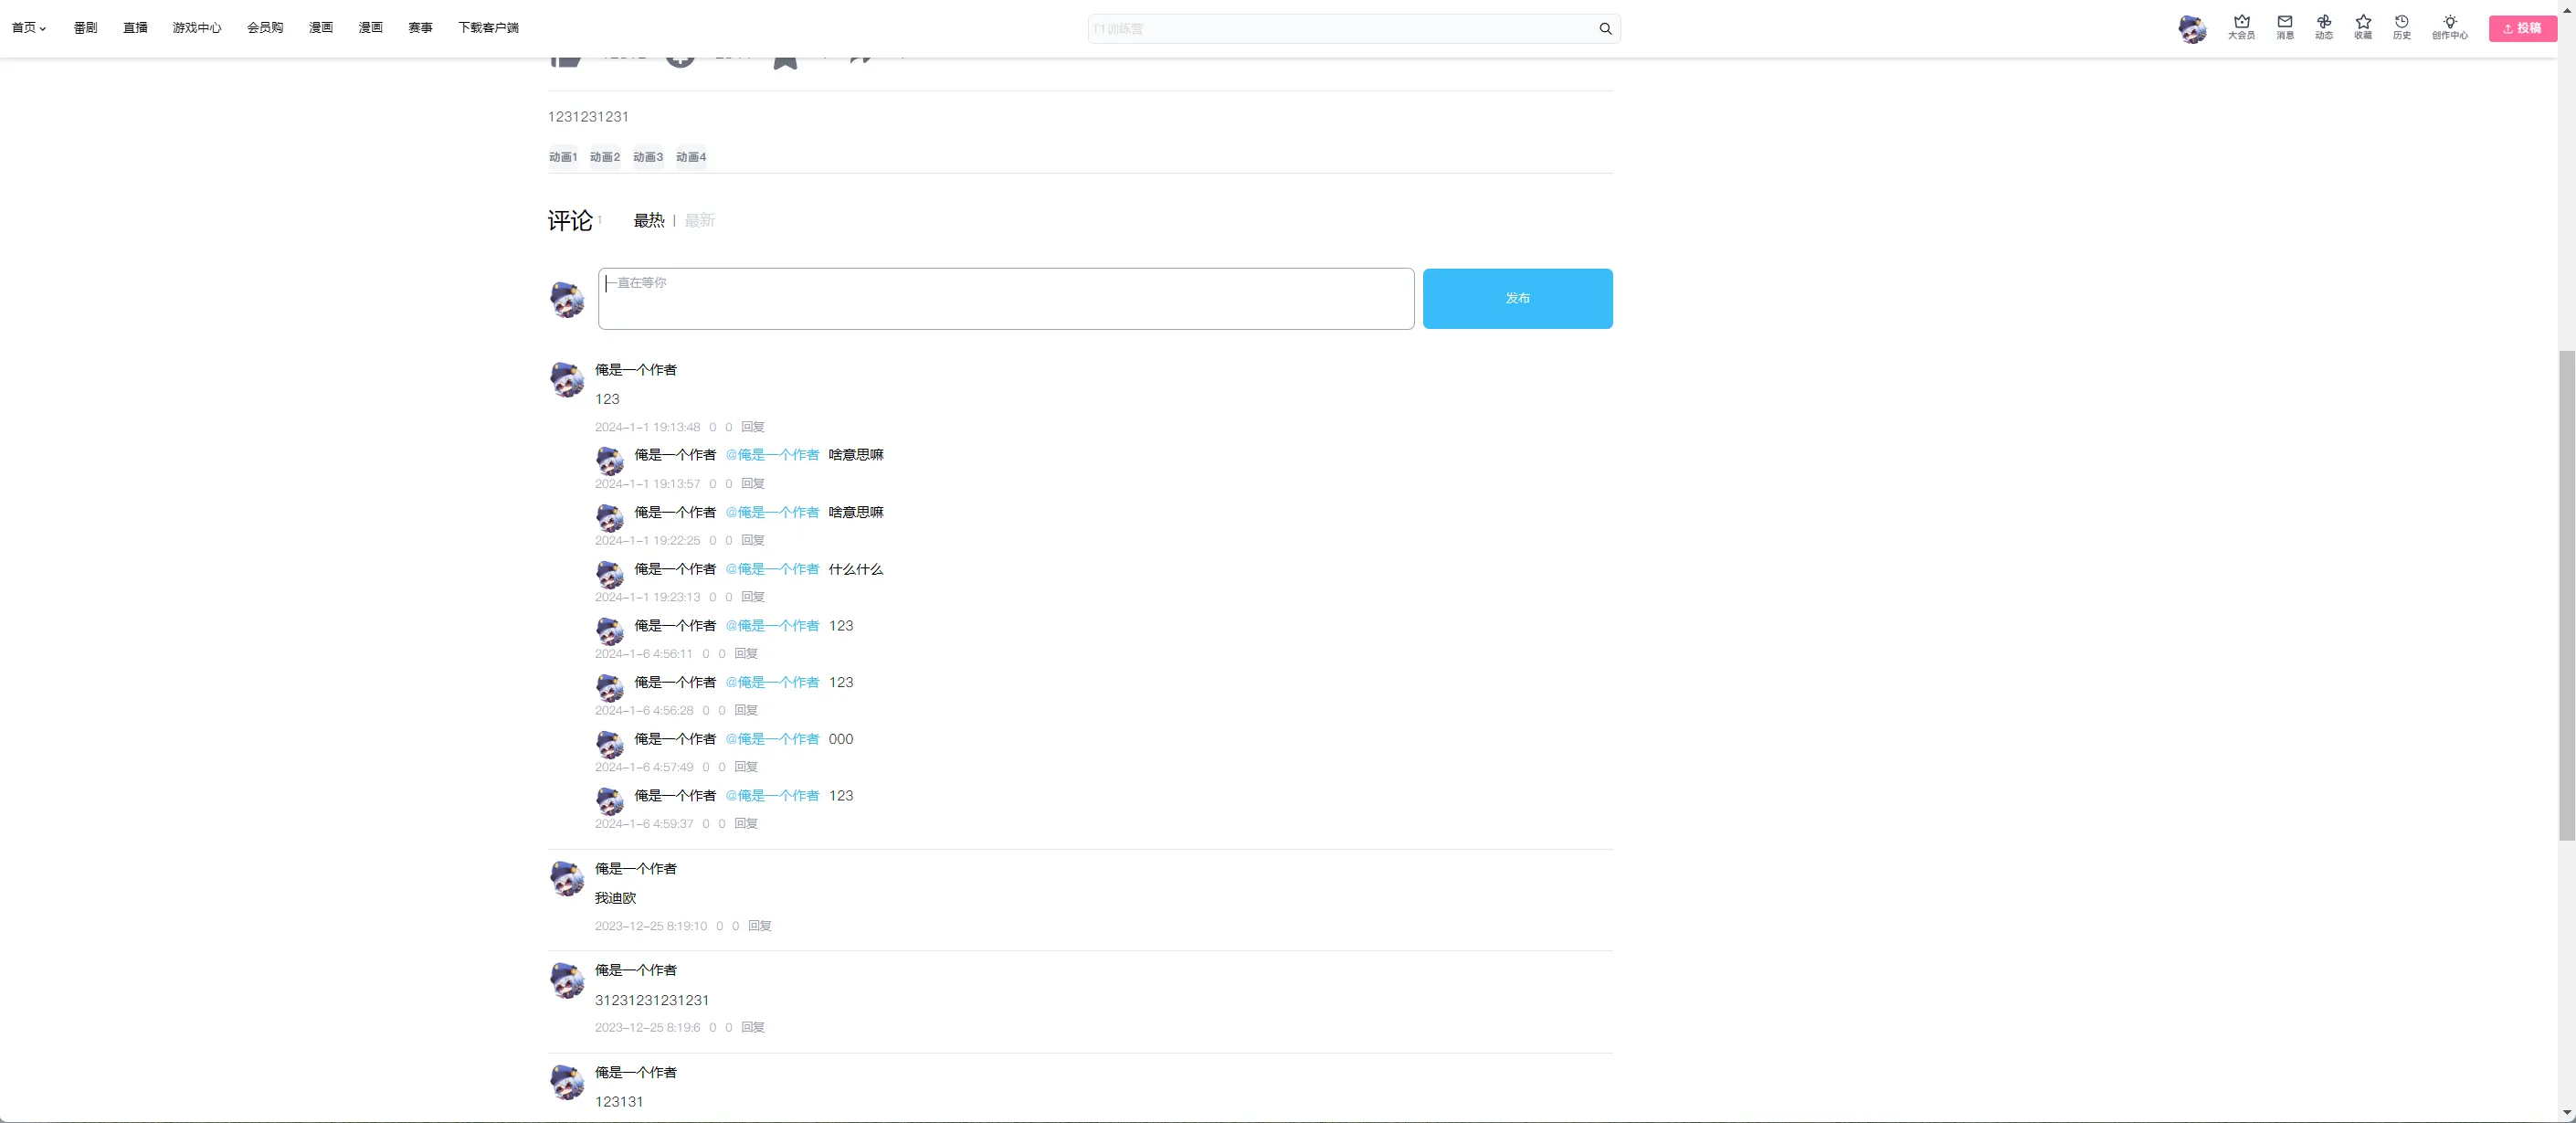Open the 消息 envelope icon
The height and width of the screenshot is (1123, 2576).
(x=2285, y=27)
